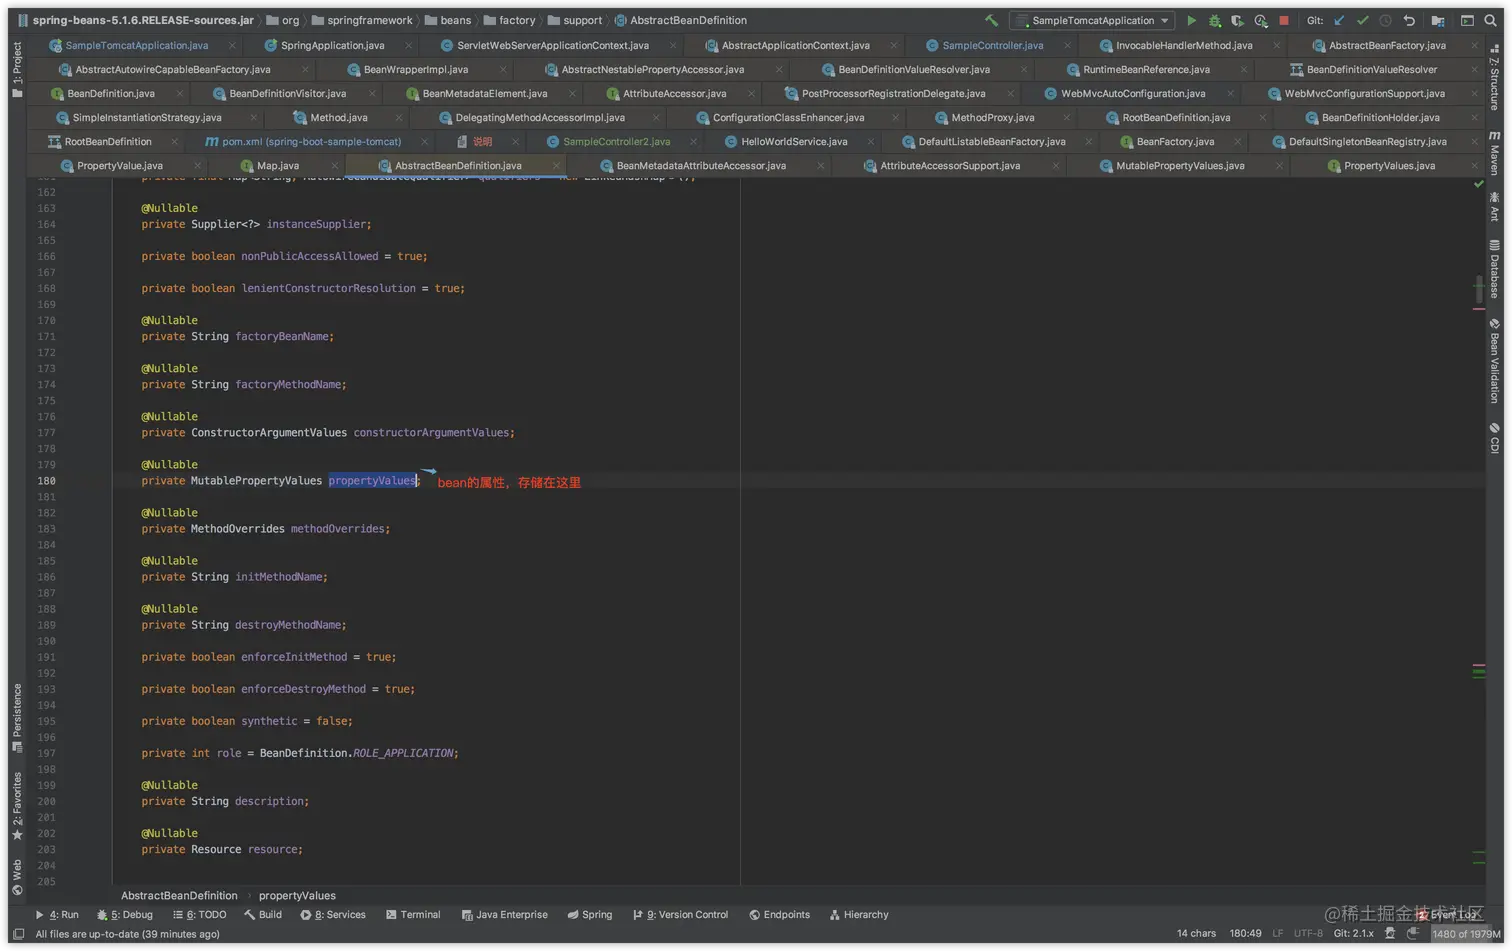Change the LF line separator setting

1277,933
